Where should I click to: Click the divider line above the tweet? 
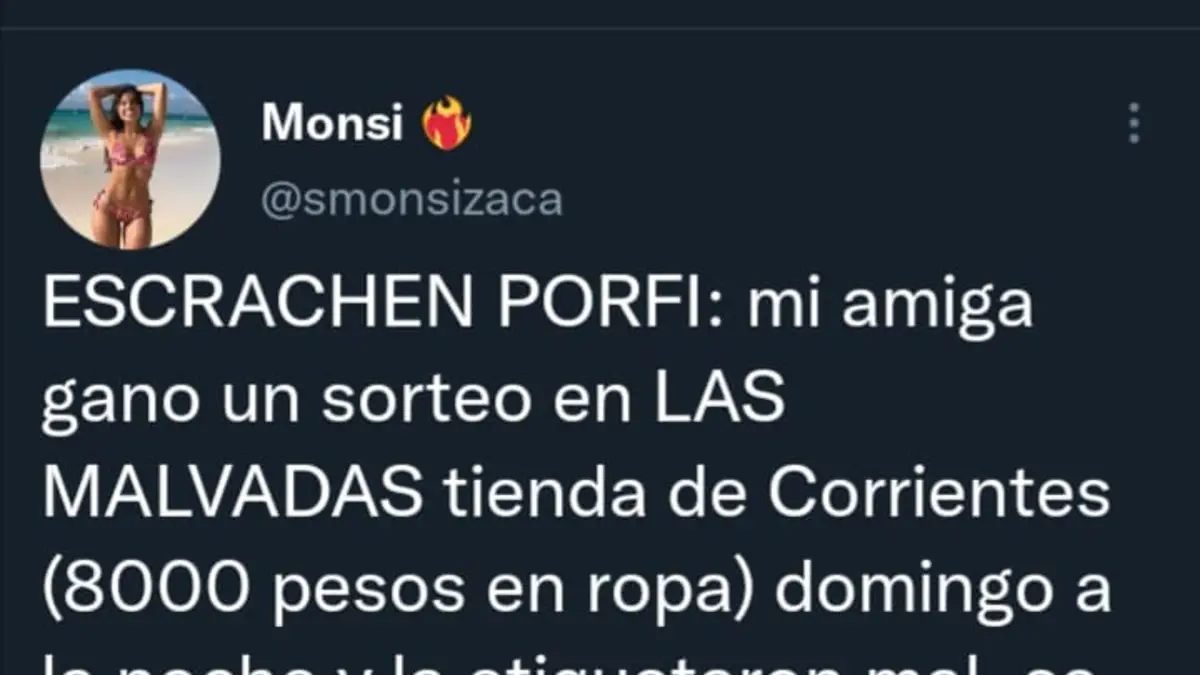point(600,27)
